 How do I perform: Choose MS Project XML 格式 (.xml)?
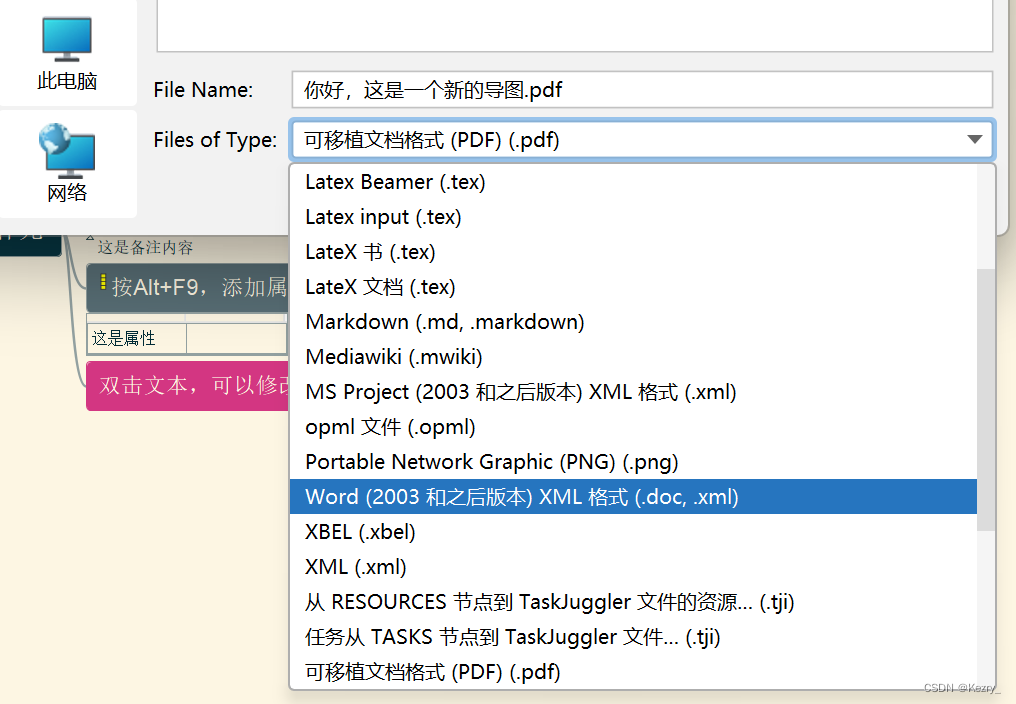coord(633,392)
